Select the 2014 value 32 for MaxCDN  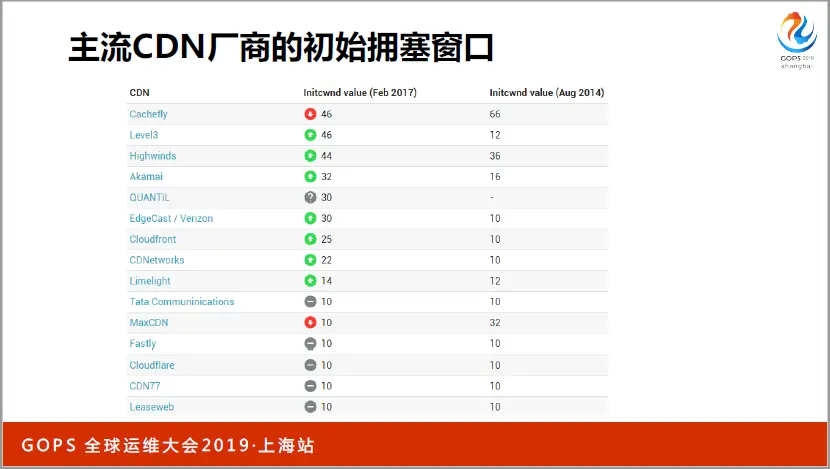coord(495,322)
